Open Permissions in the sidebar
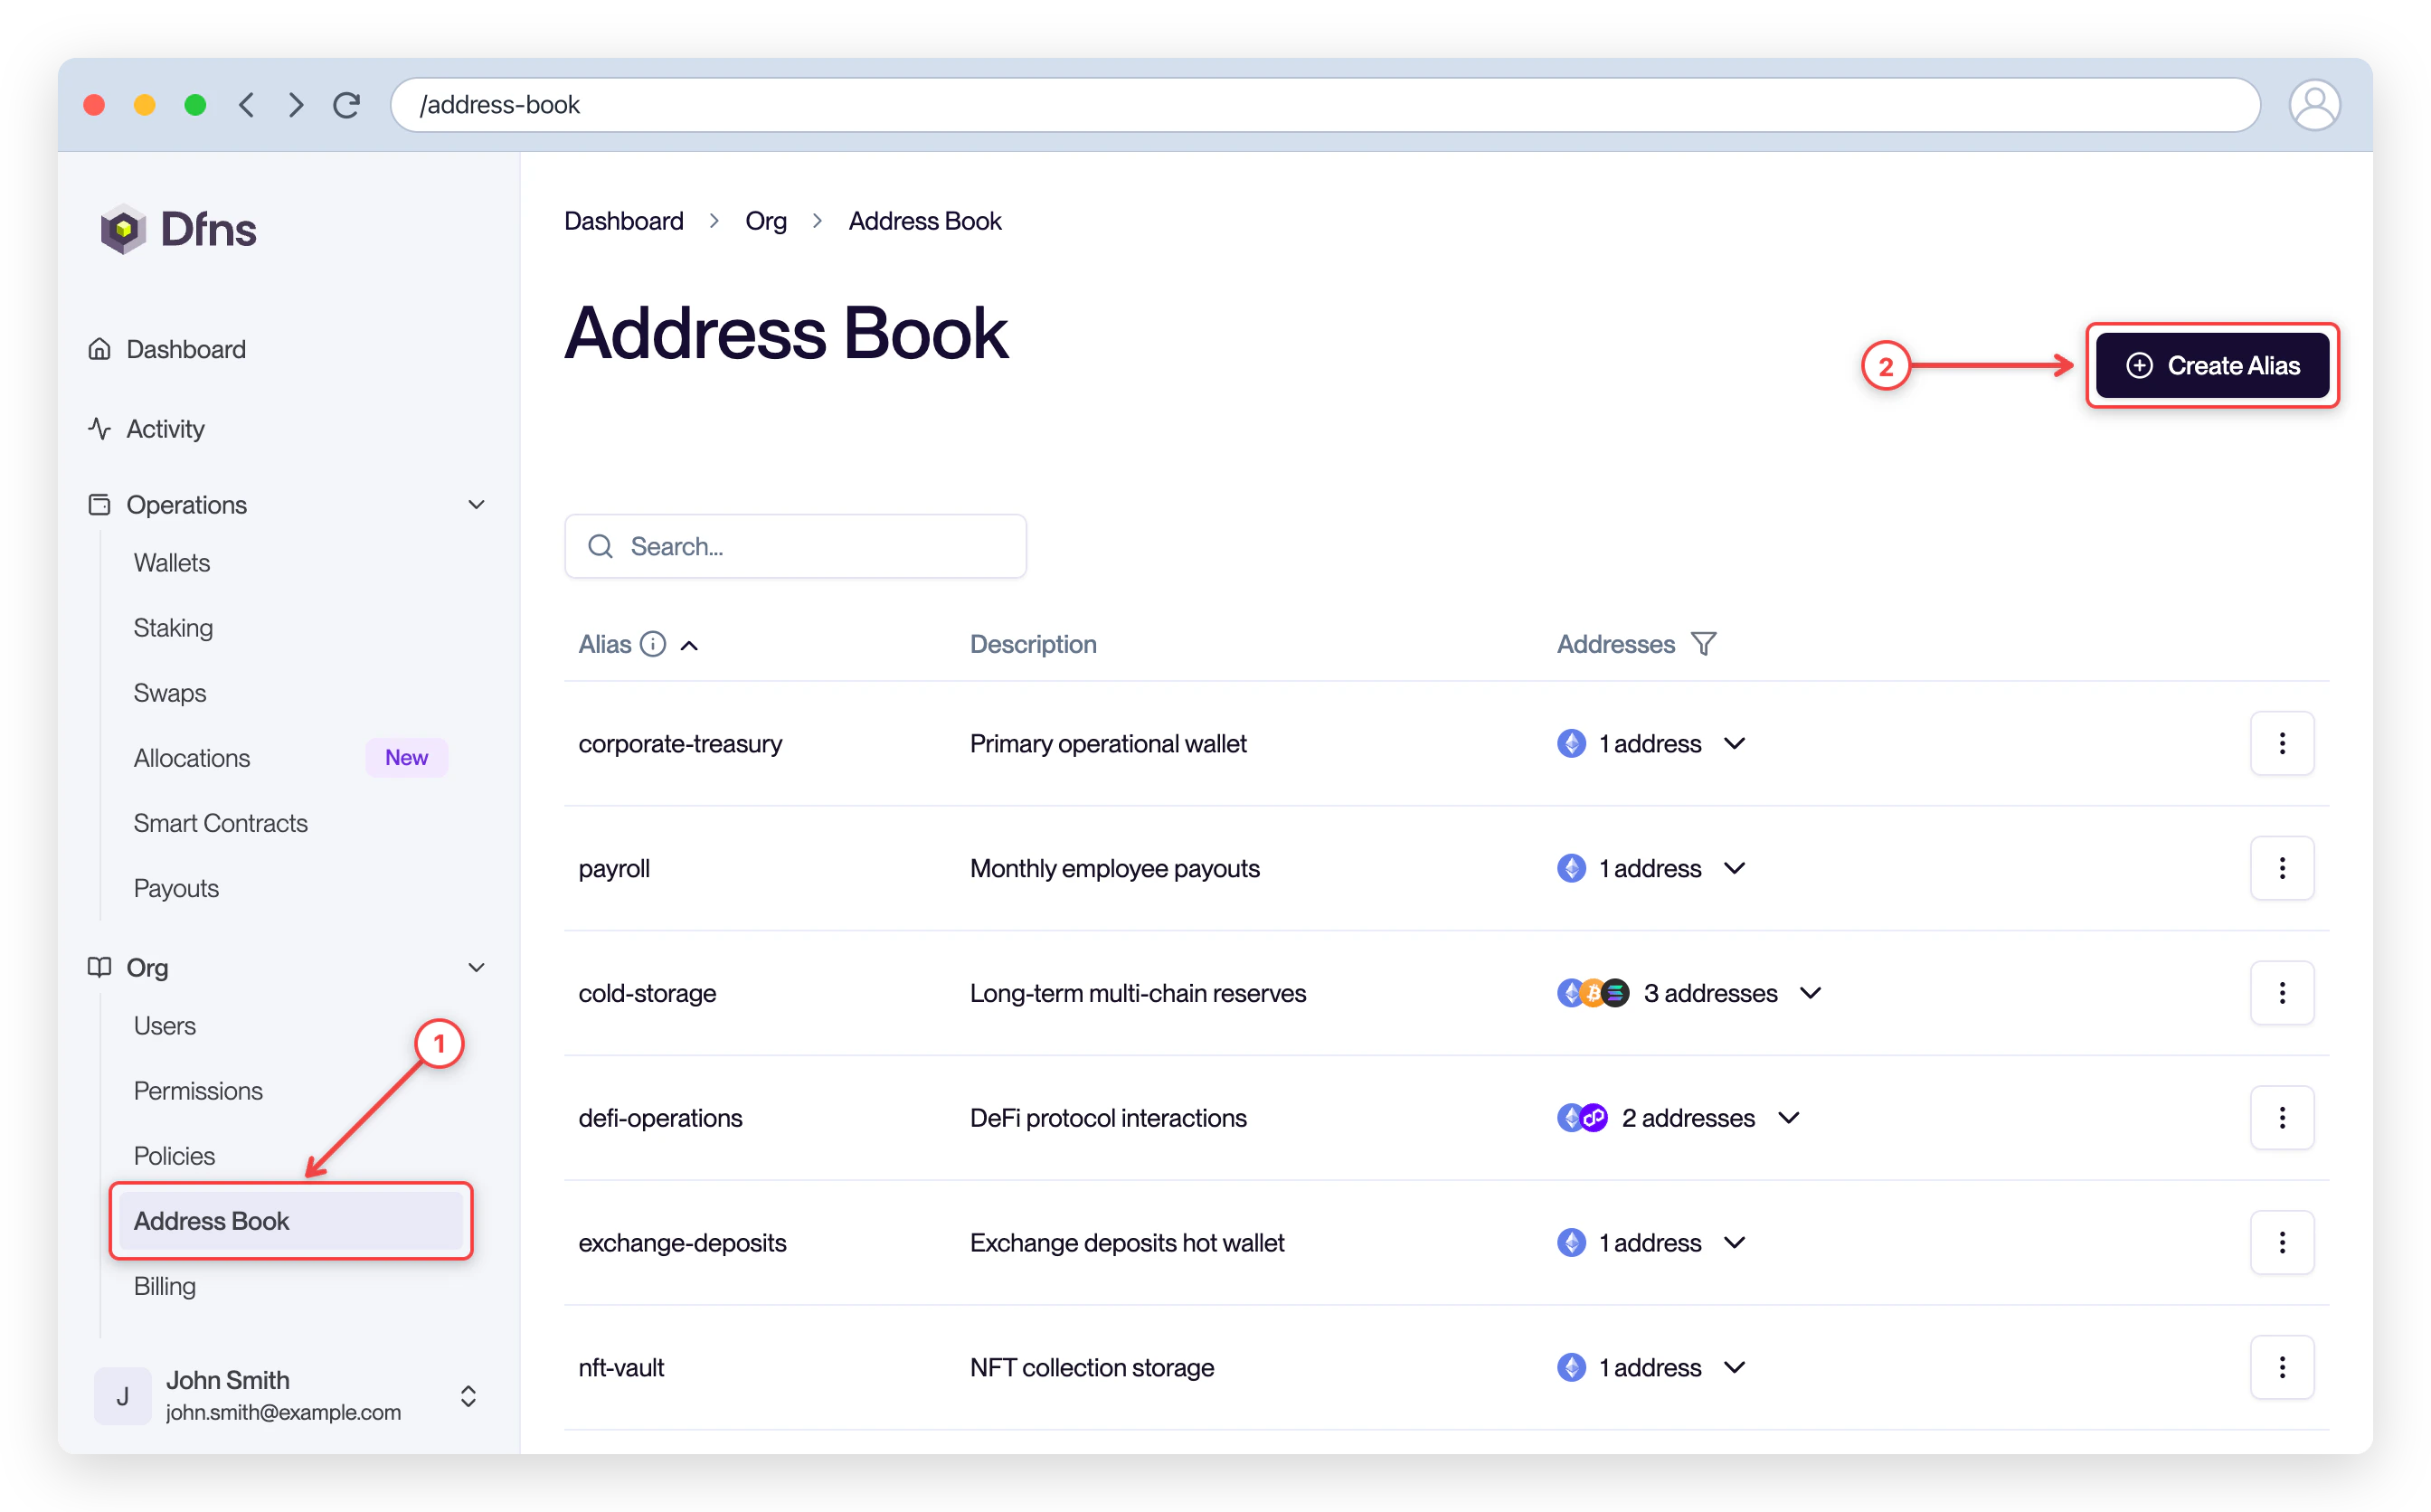 click(198, 1091)
